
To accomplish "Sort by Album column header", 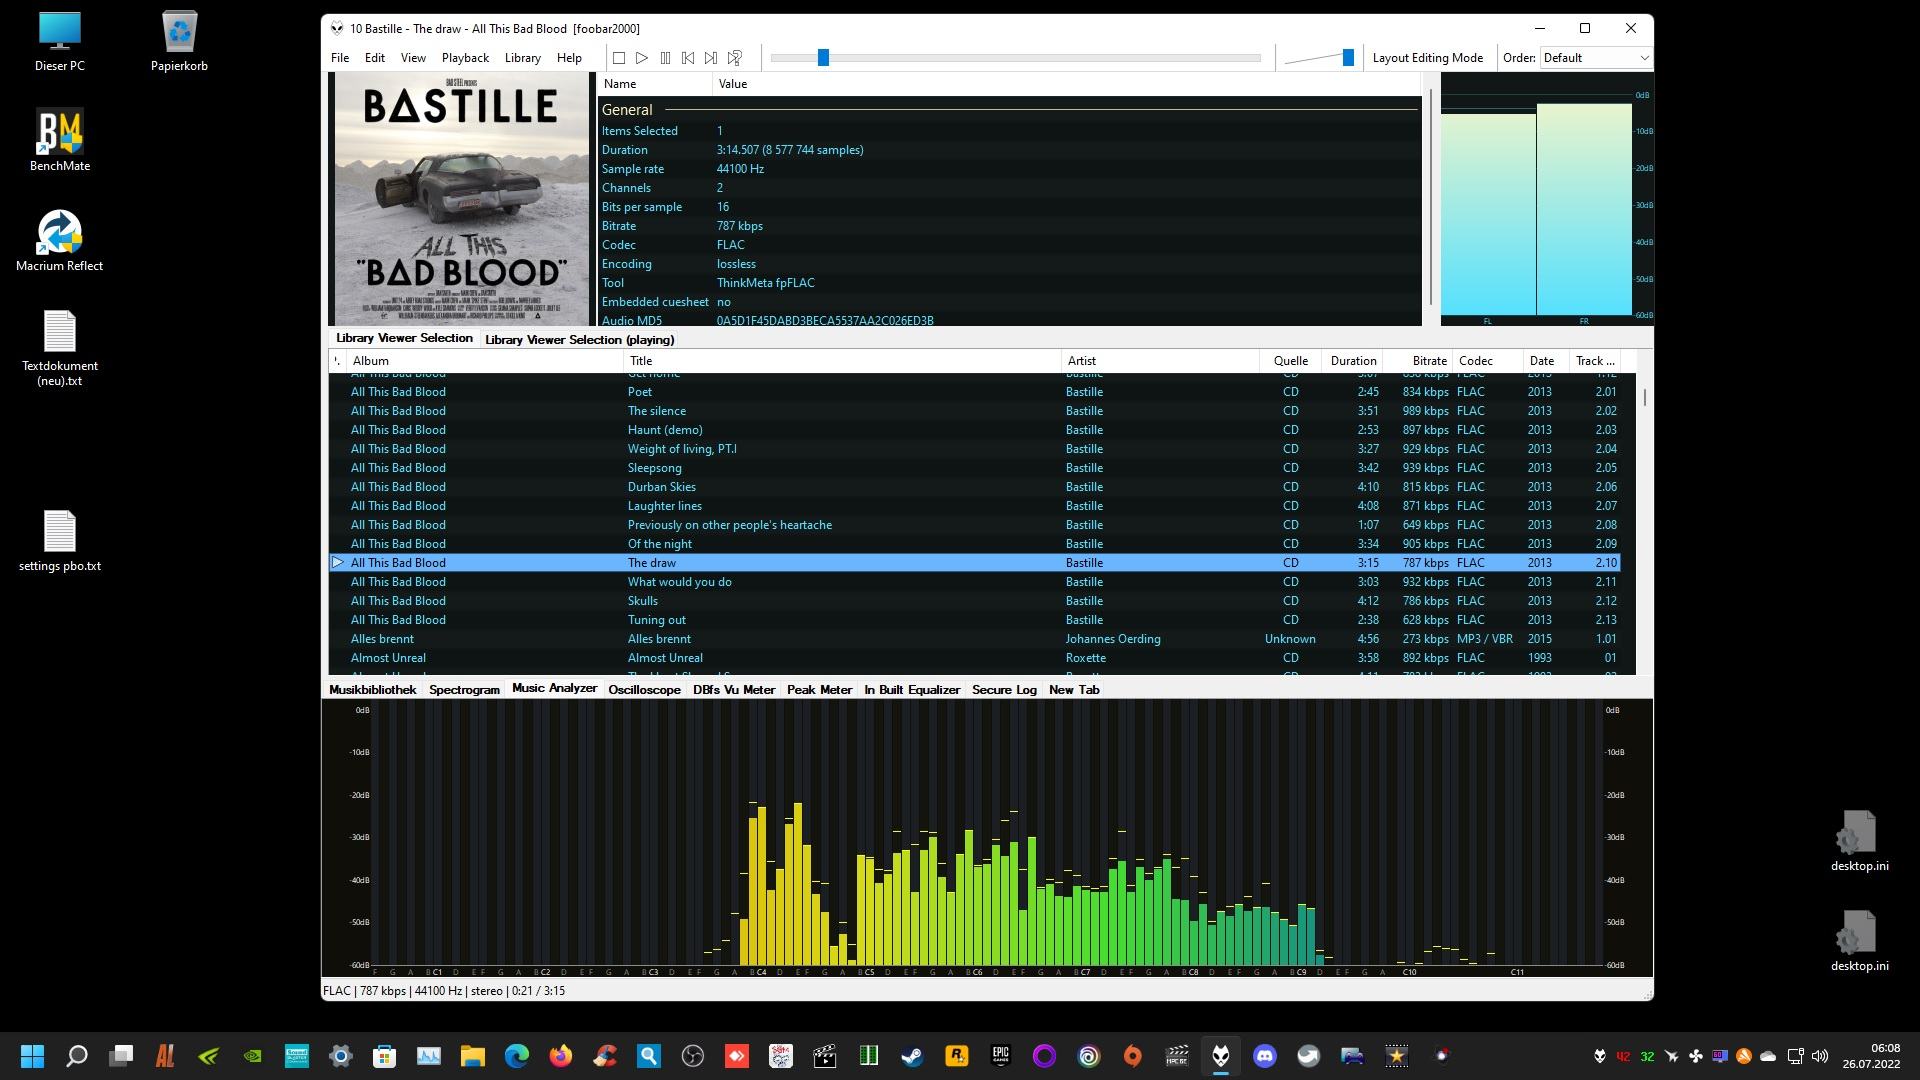I will [x=484, y=361].
